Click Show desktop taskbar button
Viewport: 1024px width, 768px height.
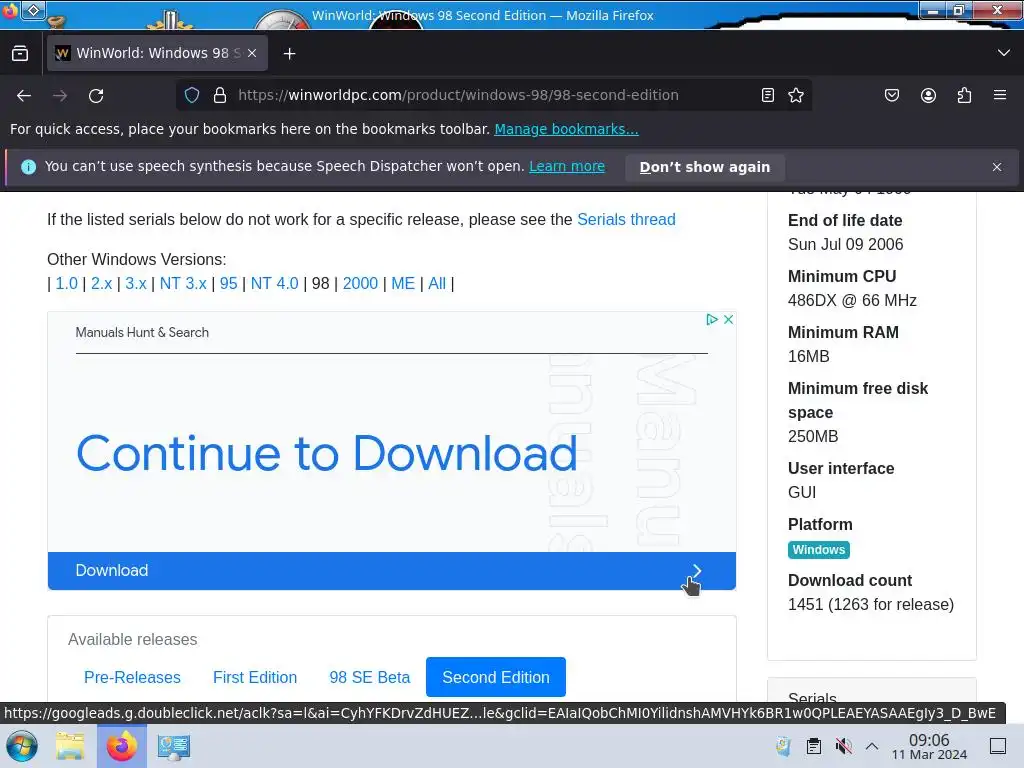pyautogui.click(x=998, y=746)
